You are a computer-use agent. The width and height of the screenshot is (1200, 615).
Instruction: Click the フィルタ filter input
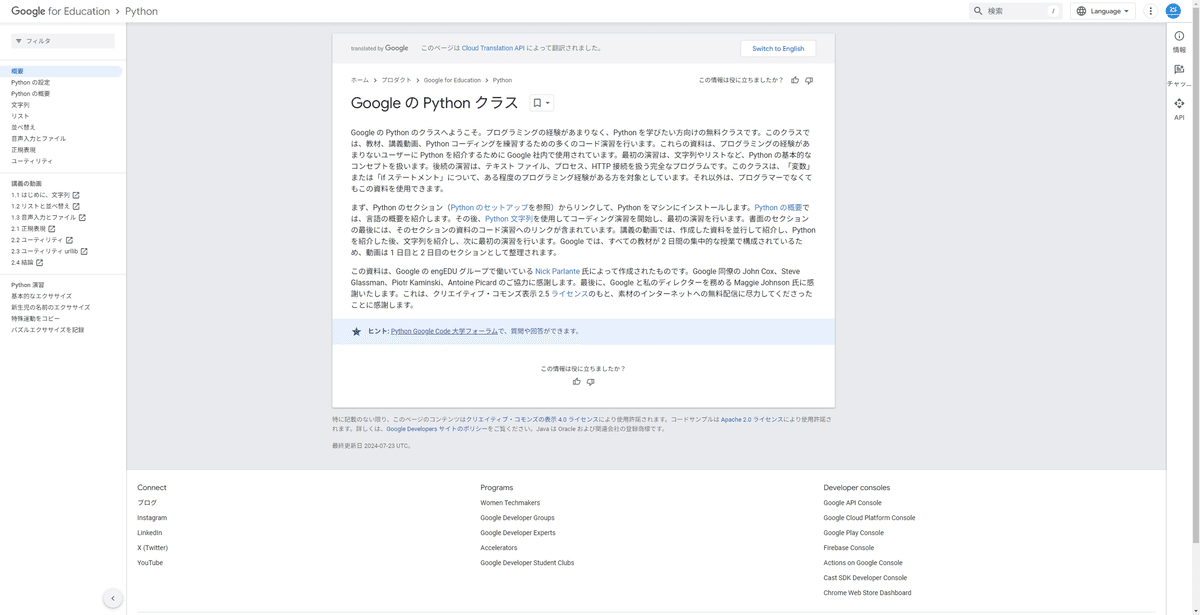tap(63, 41)
